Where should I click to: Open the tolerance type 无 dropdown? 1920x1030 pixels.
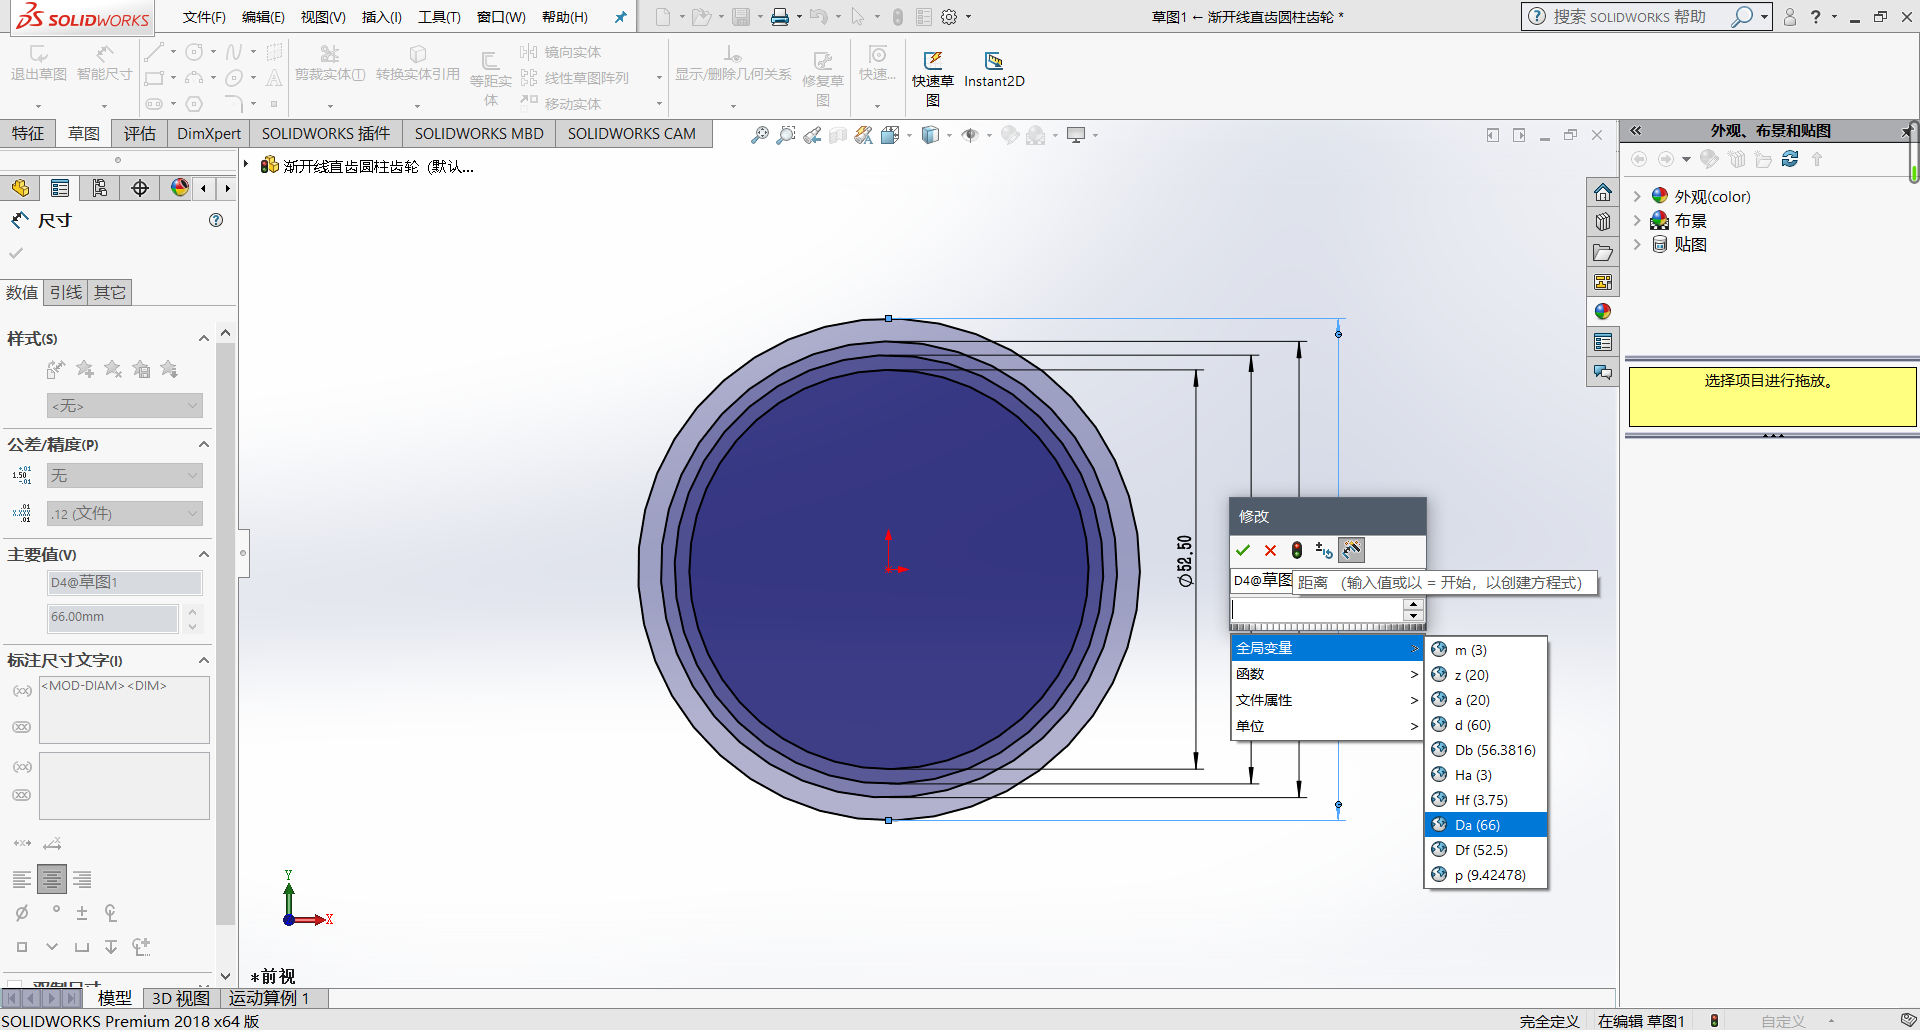coord(125,475)
